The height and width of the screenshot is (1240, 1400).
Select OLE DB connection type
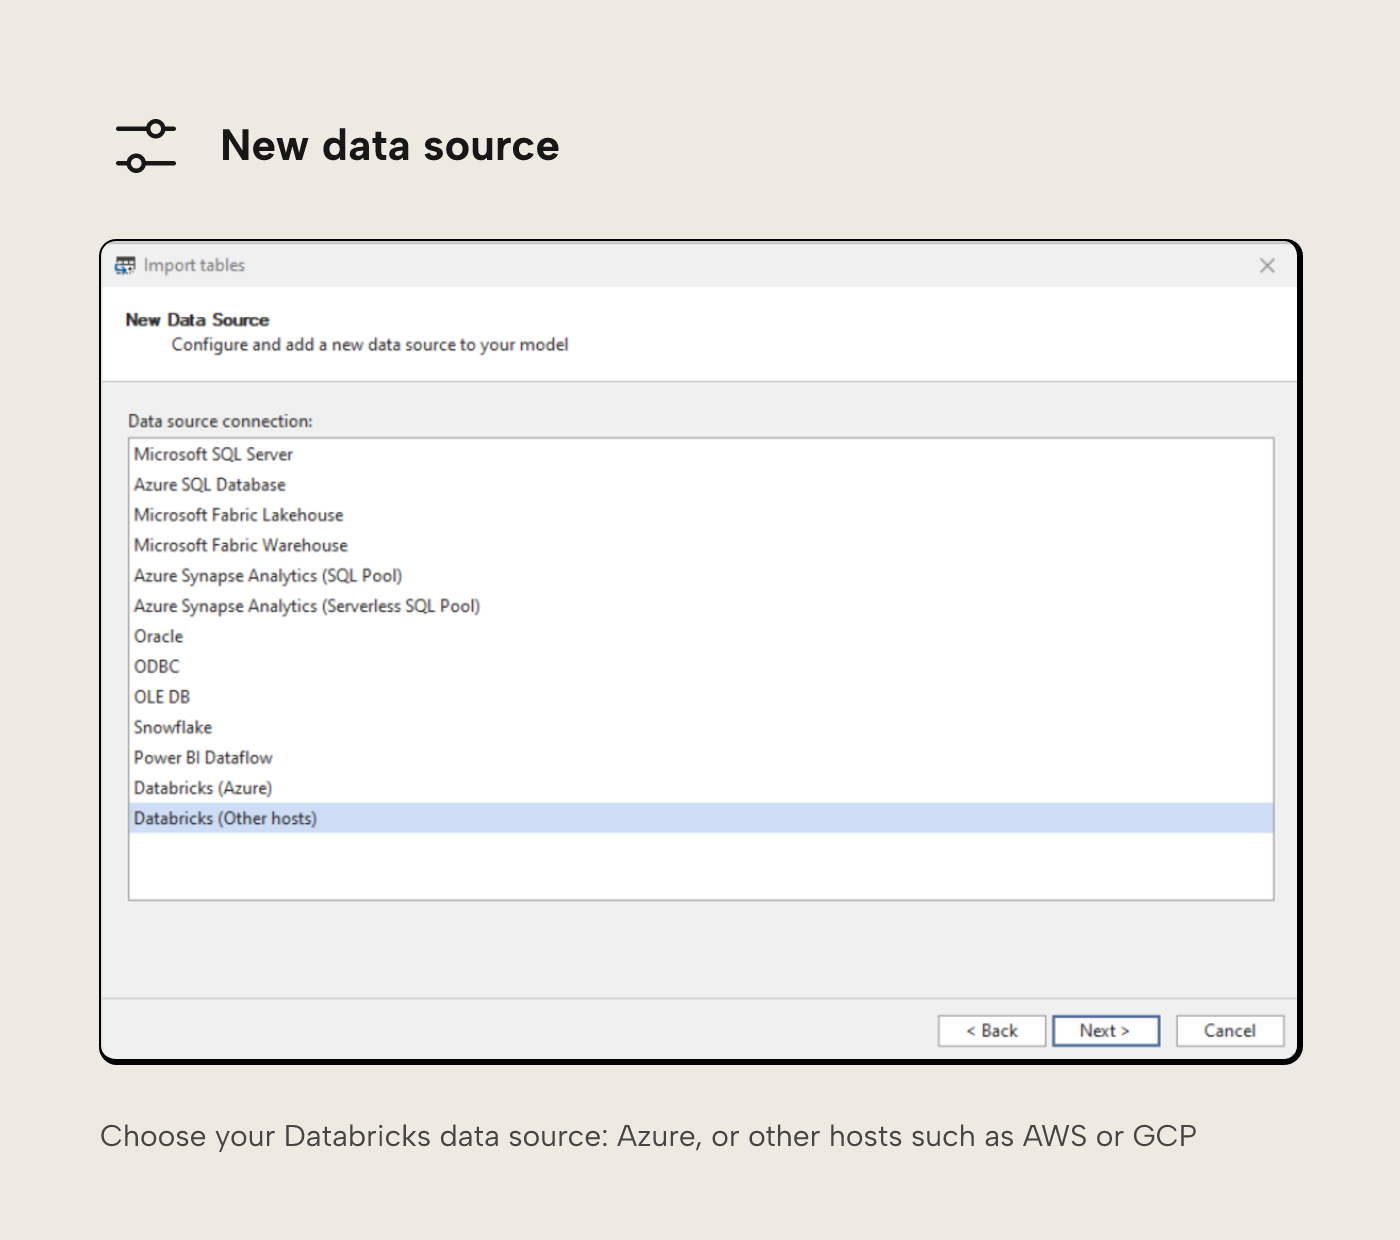701,697
